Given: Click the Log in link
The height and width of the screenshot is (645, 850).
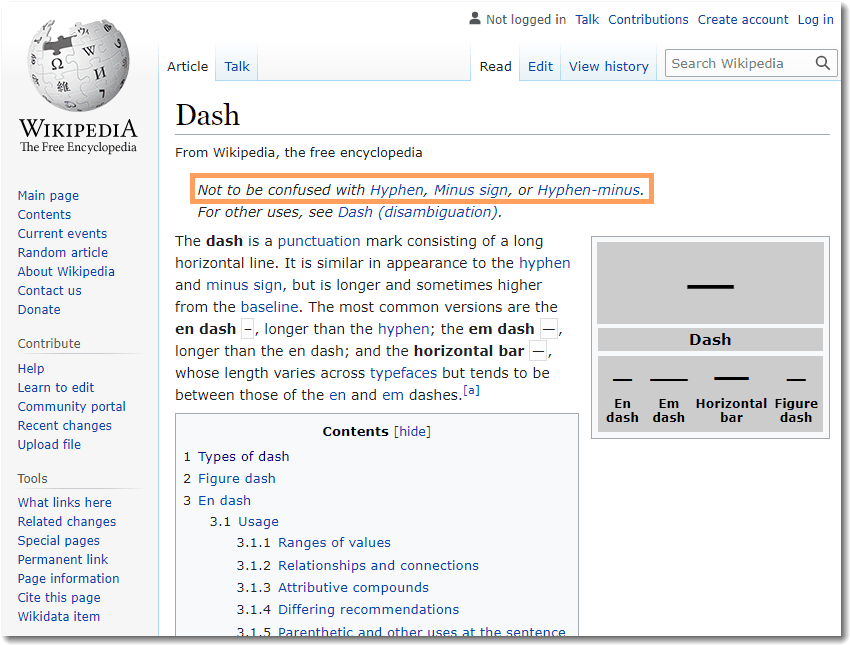Looking at the screenshot, I should click(x=815, y=20).
